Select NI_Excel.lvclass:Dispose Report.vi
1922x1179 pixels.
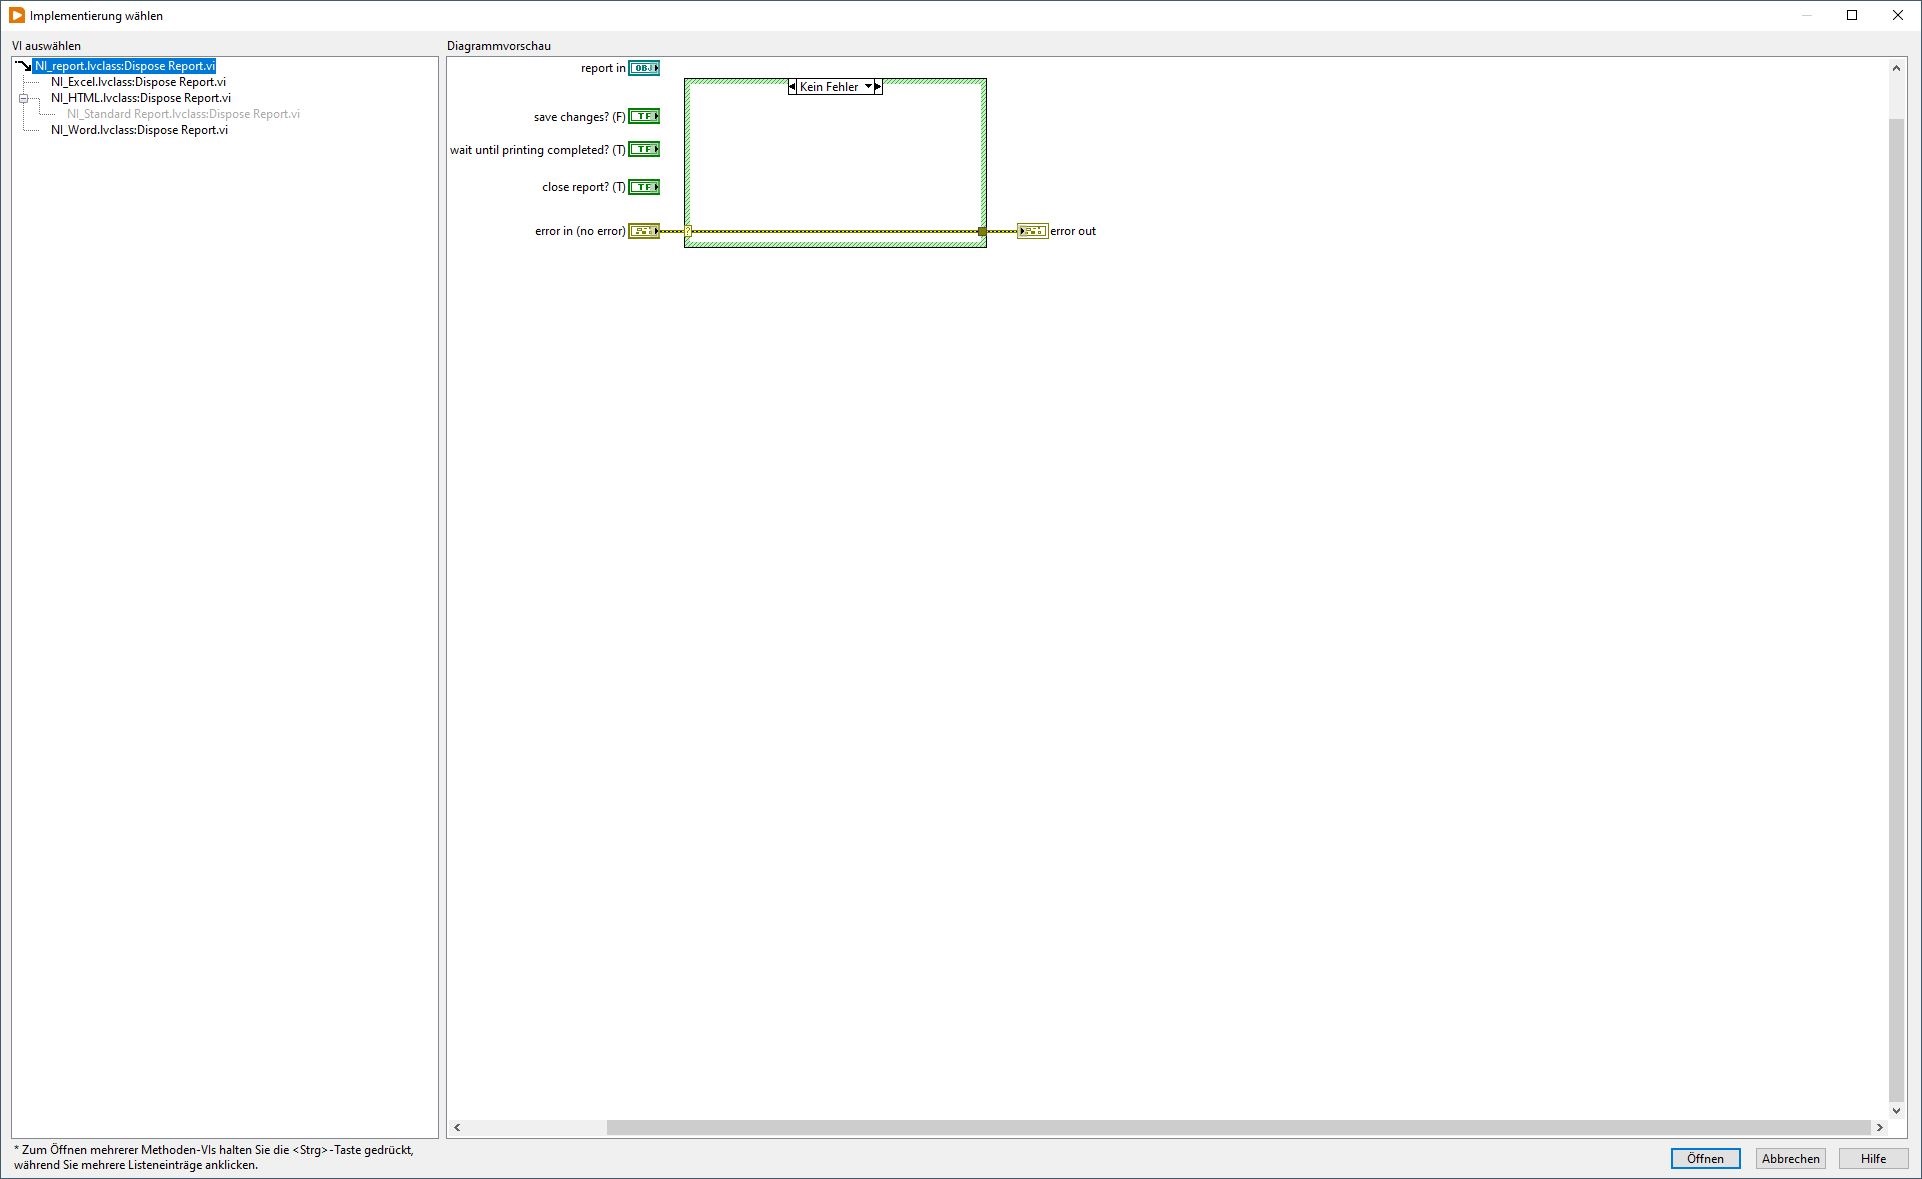138,82
